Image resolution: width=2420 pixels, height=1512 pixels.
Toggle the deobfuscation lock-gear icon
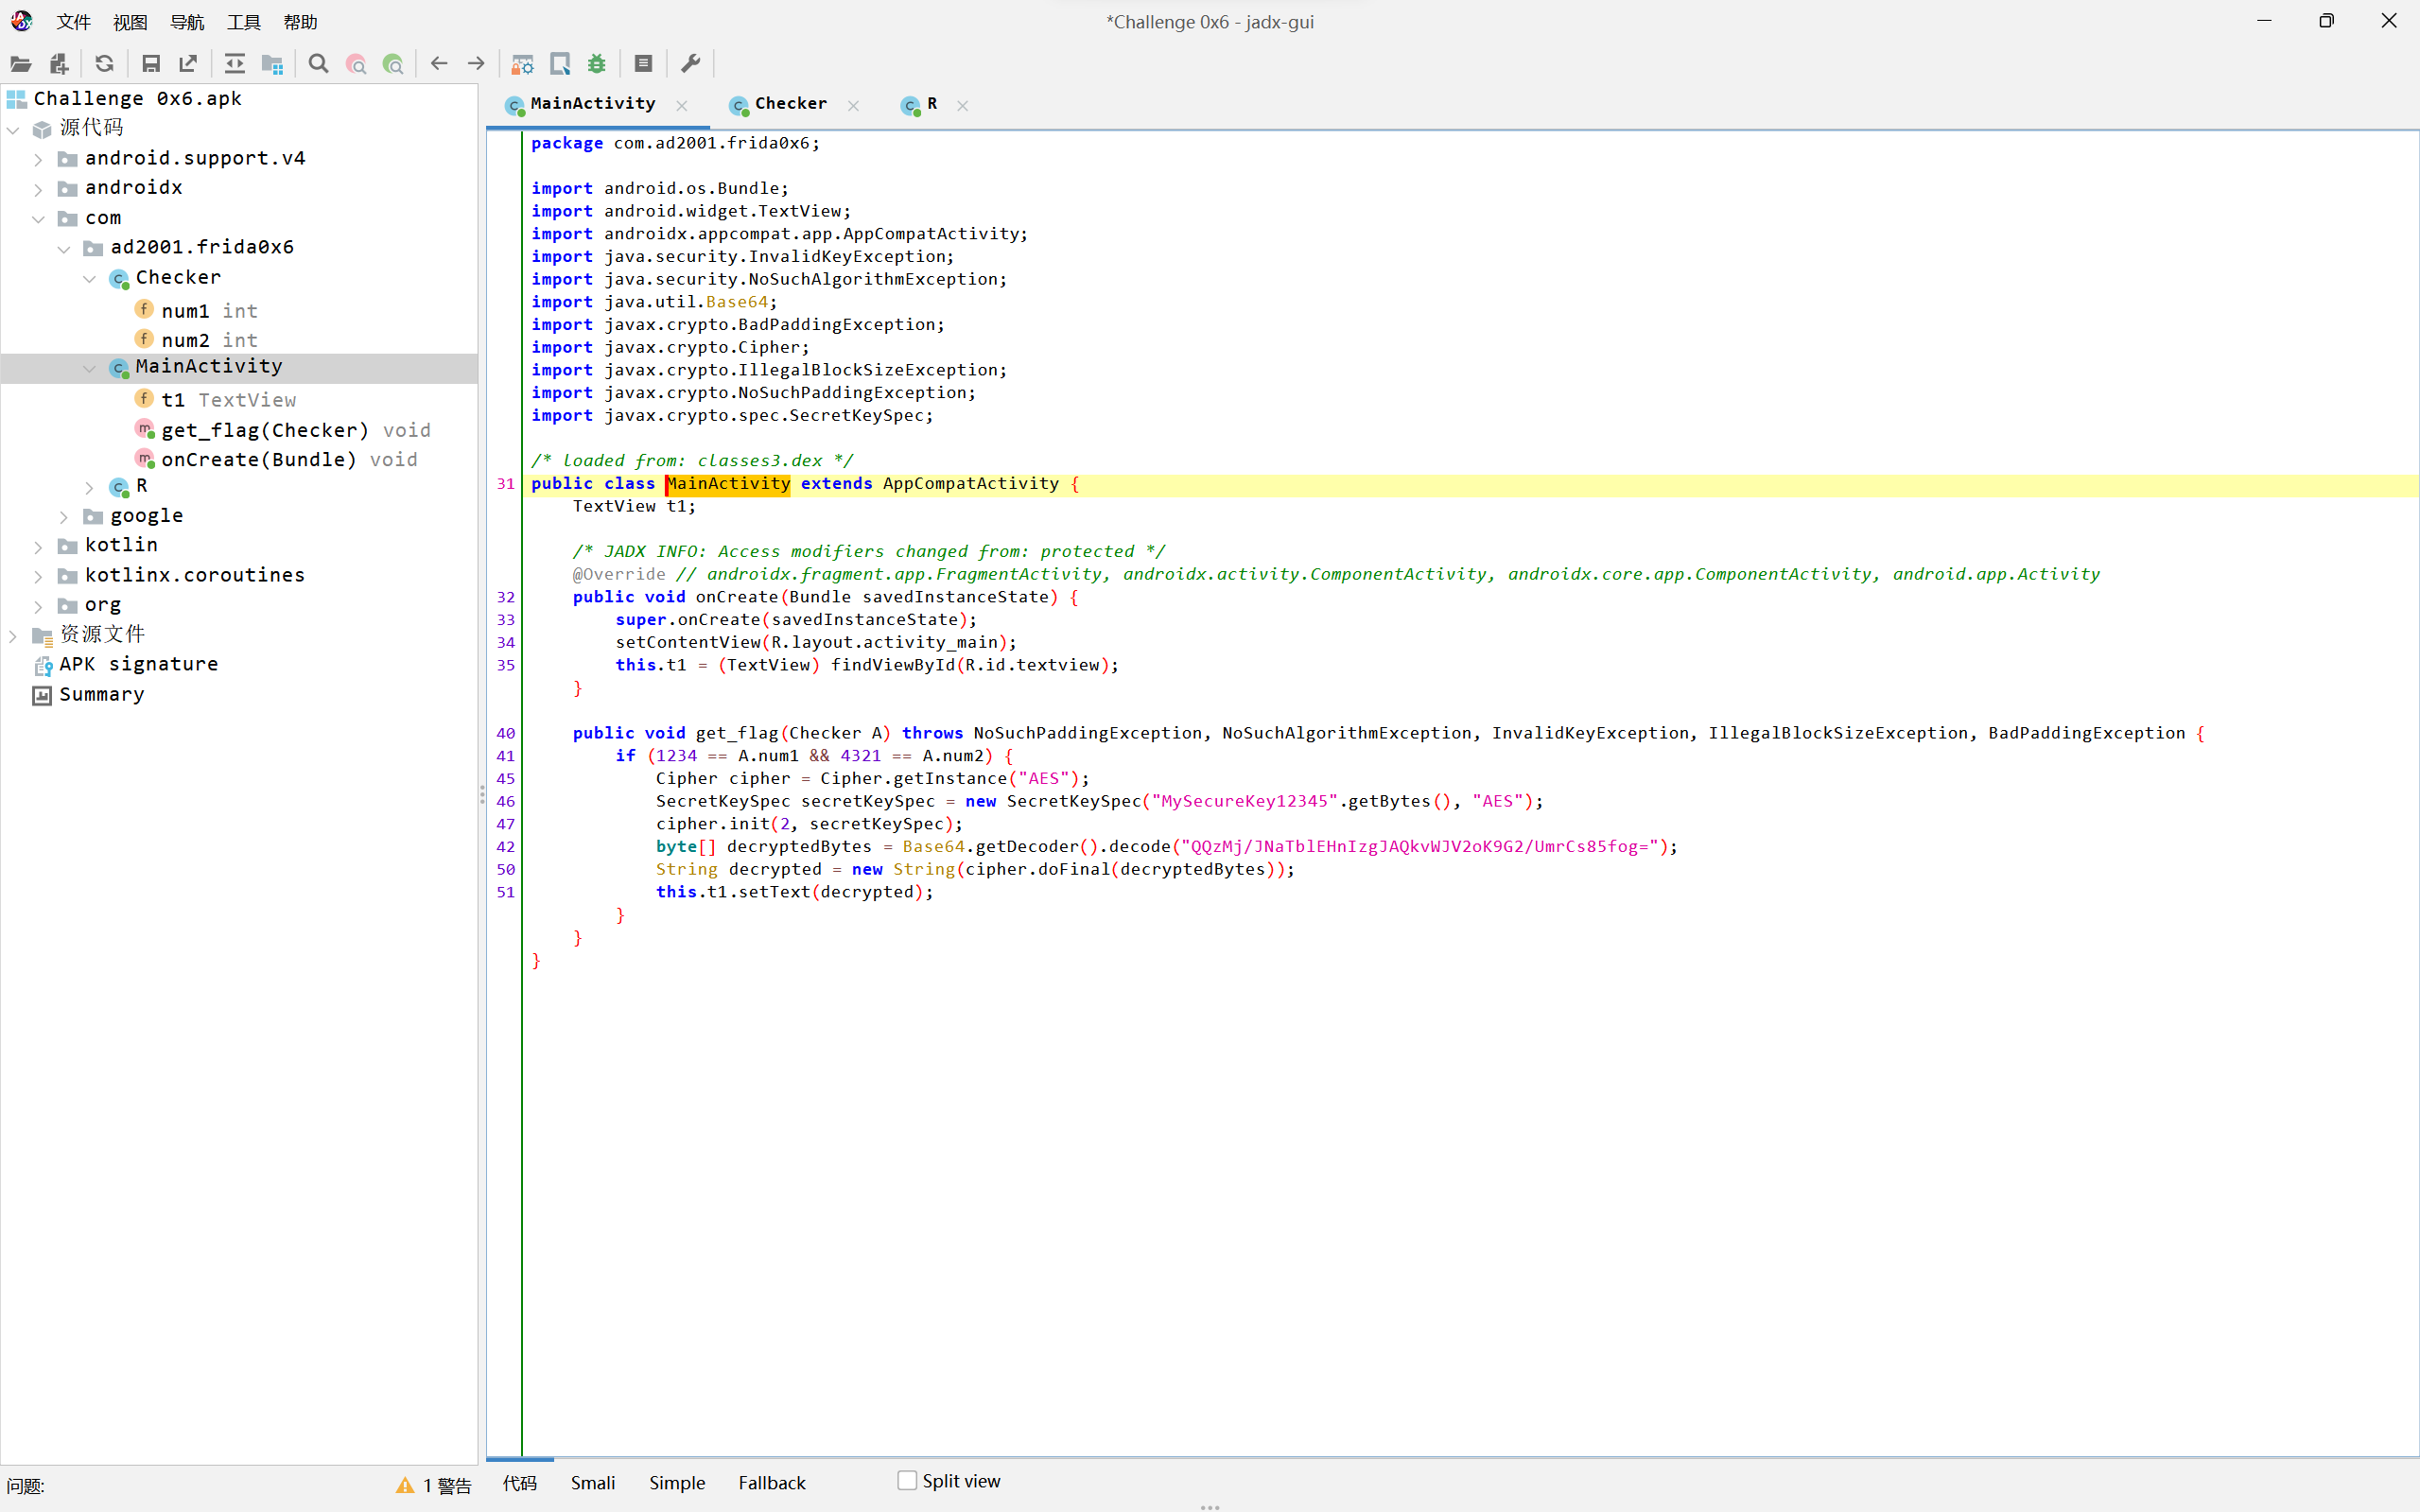coord(522,64)
